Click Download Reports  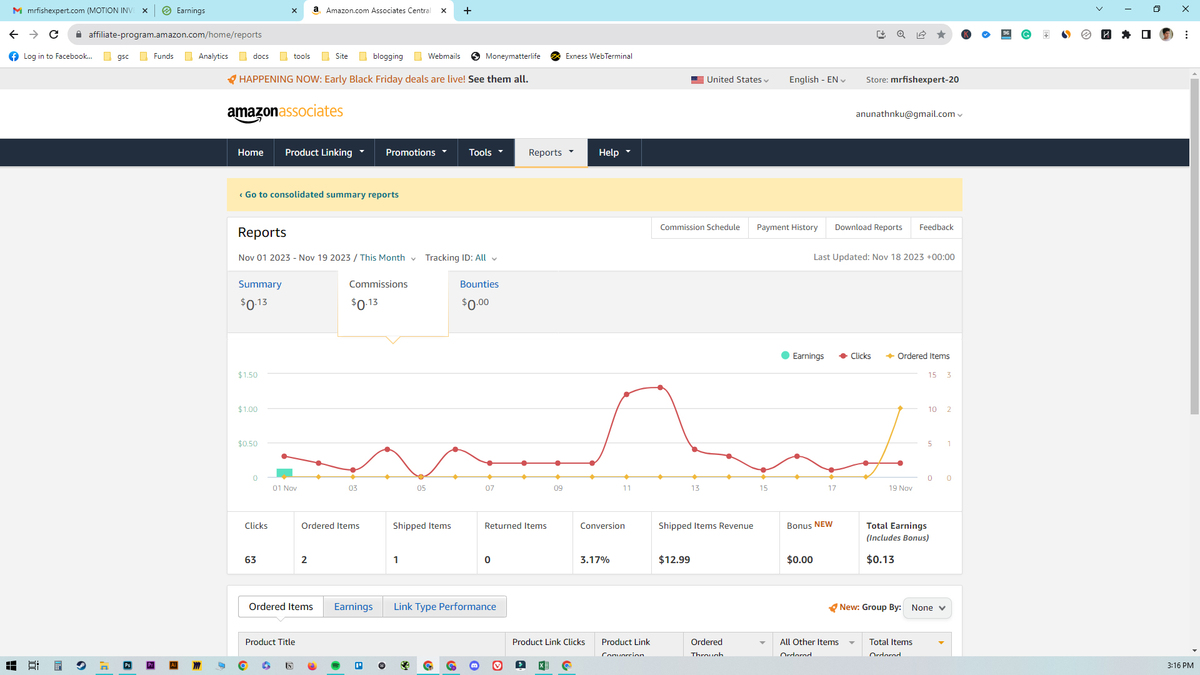868,227
